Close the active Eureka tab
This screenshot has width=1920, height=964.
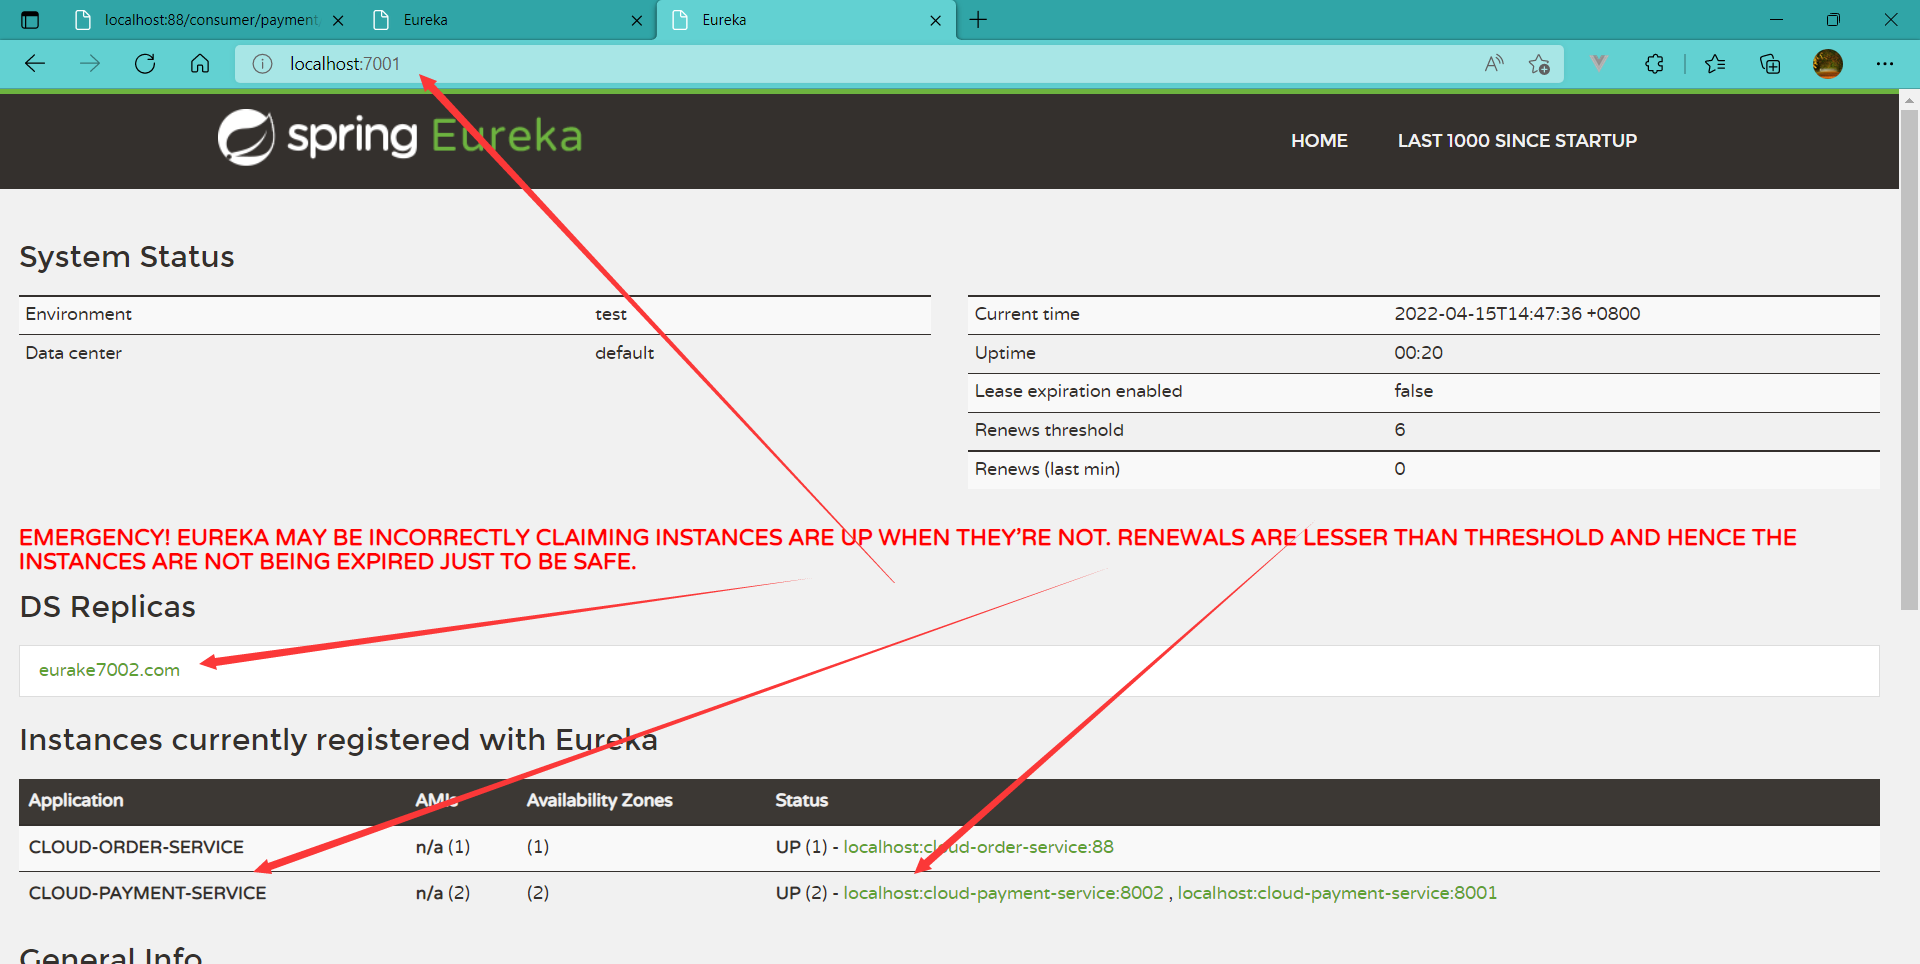point(936,20)
